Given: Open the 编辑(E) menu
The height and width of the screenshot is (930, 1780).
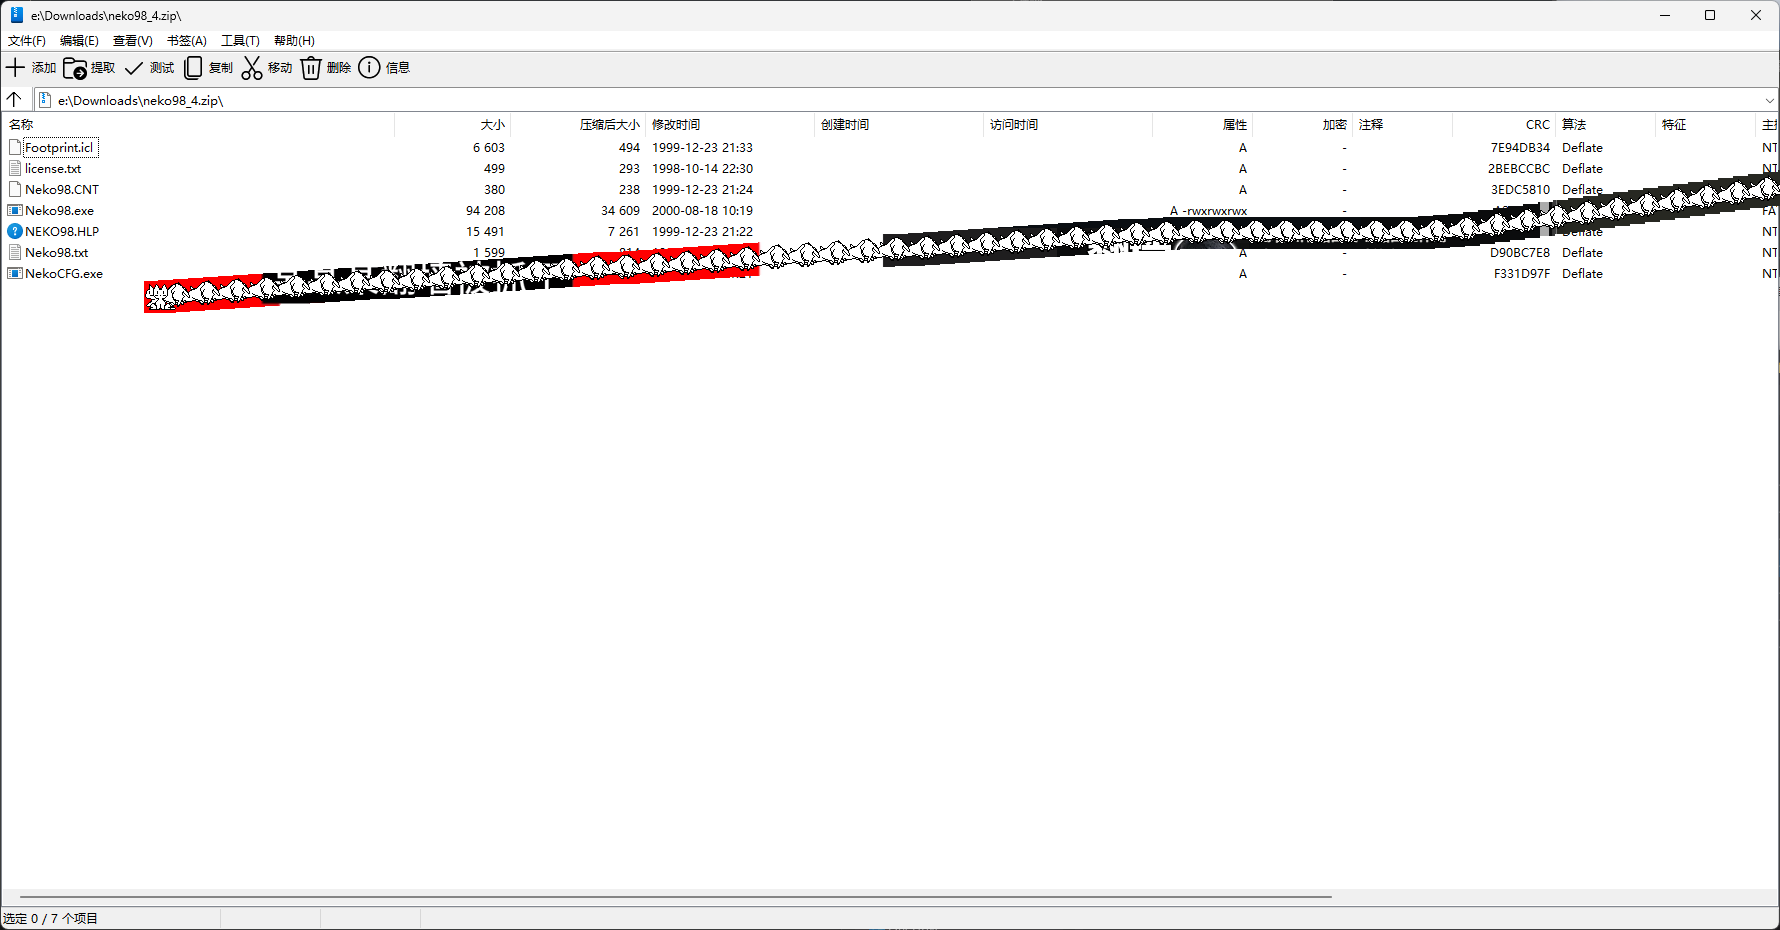Looking at the screenshot, I should tap(79, 41).
